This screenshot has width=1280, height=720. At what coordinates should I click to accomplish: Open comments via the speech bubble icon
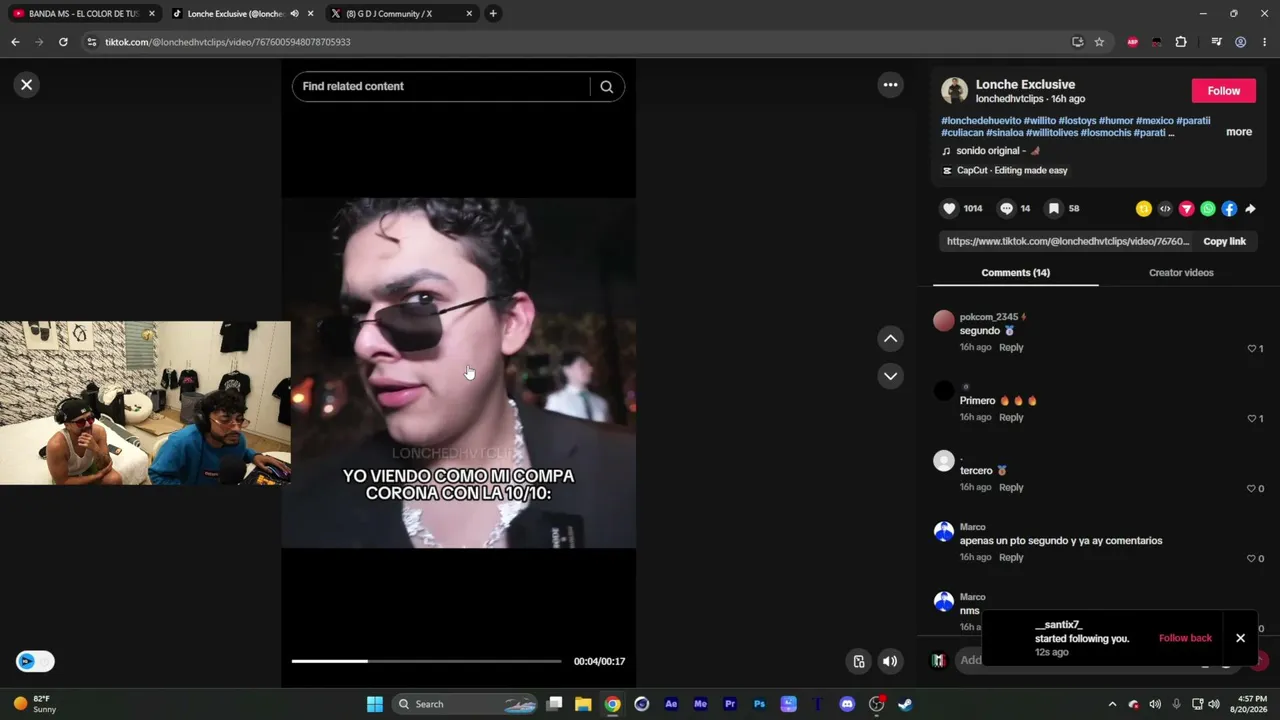[1006, 209]
